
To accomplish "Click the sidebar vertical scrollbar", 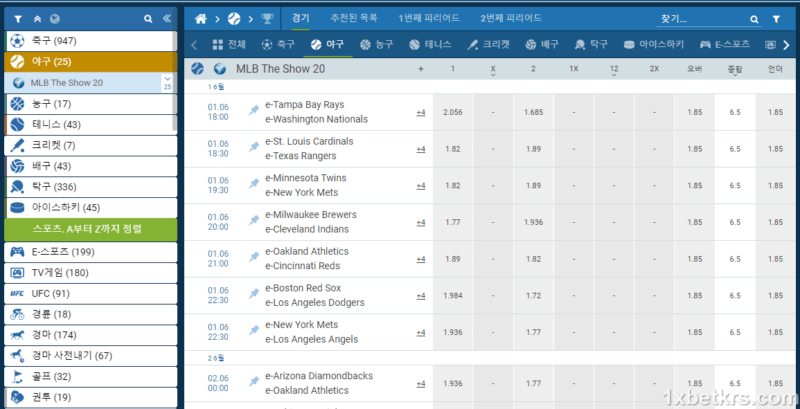I will click(175, 82).
